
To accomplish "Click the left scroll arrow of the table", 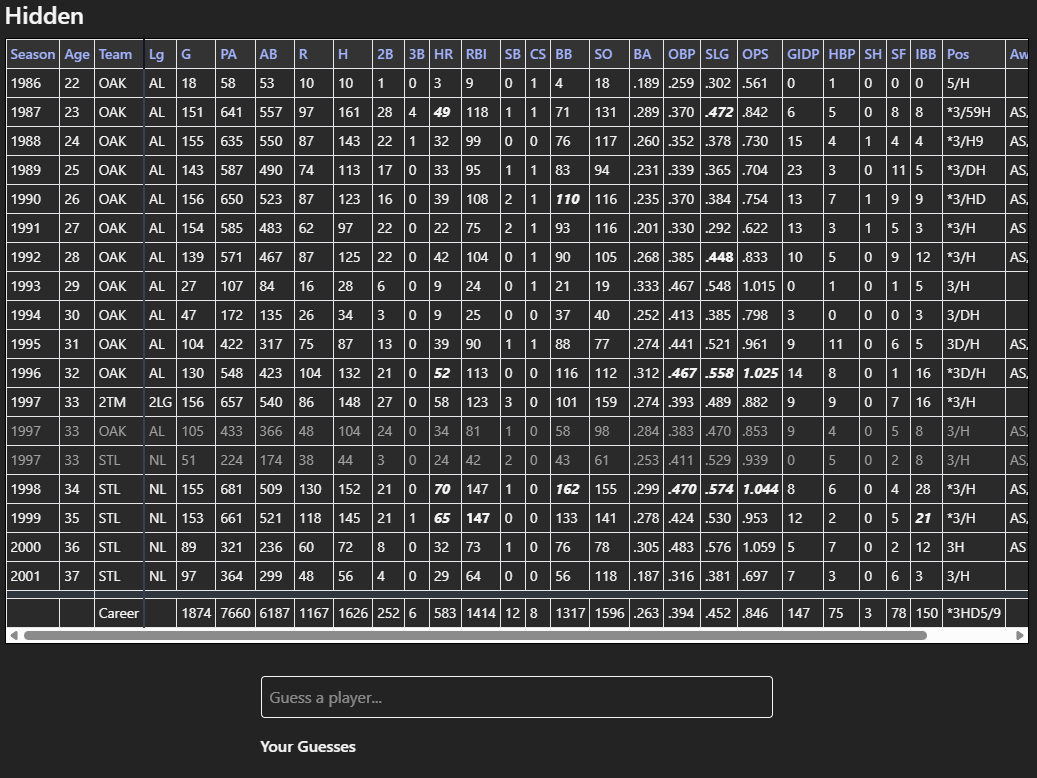I will 13,635.
